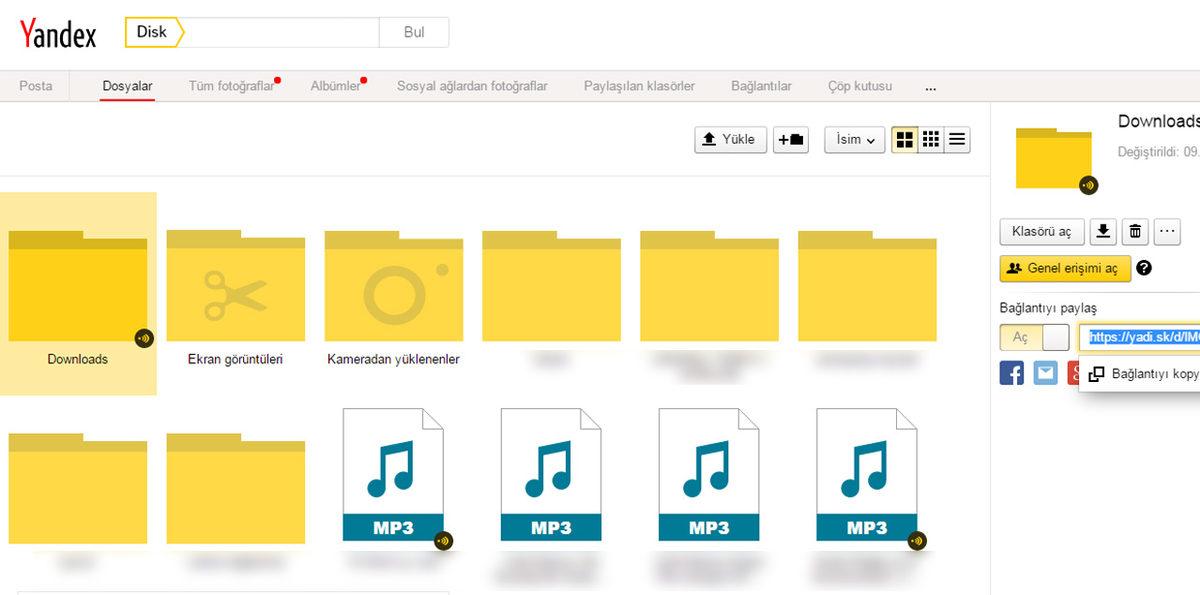Select the download icon on the right panel
This screenshot has height=595, width=1200.
click(x=1103, y=231)
